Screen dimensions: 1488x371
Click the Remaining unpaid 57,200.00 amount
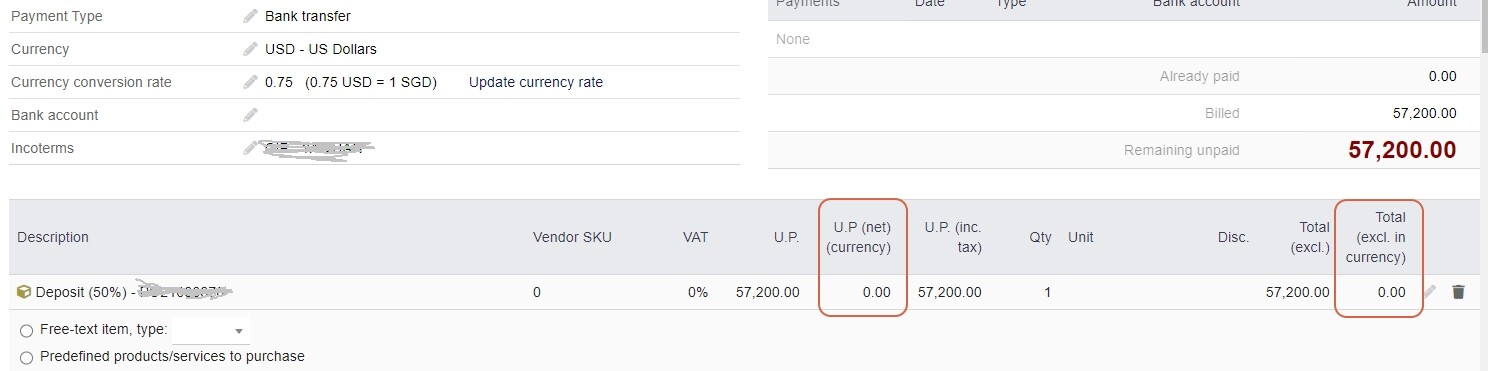[x=1402, y=150]
